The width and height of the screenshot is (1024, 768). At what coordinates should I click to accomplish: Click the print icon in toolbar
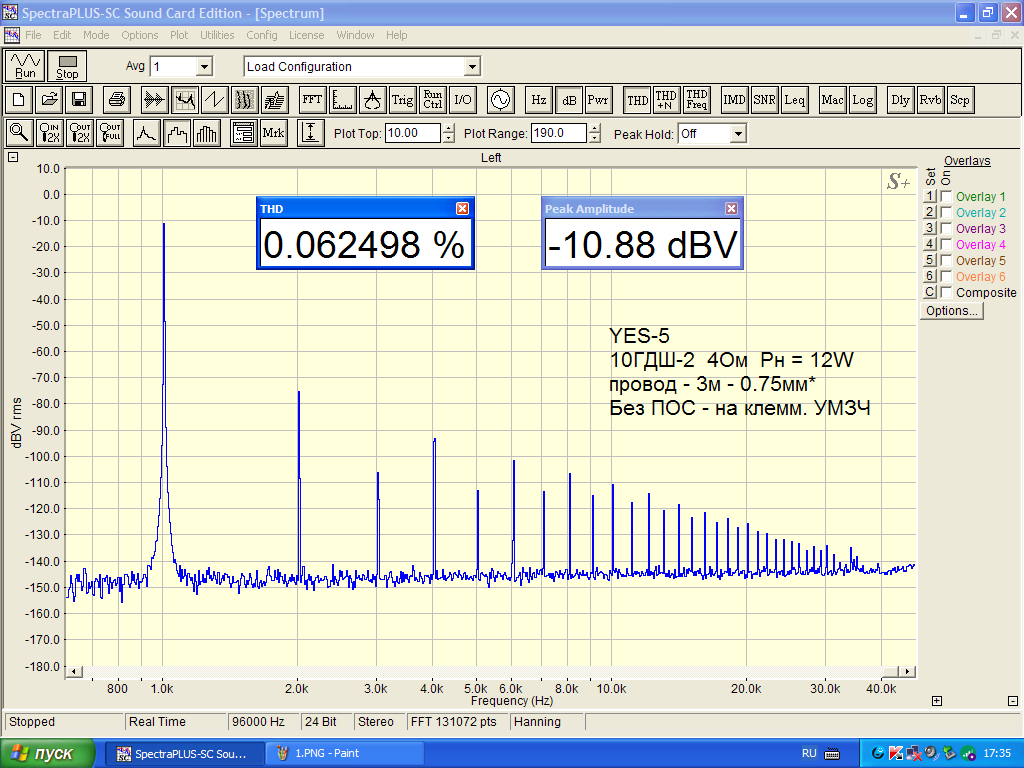[x=117, y=100]
